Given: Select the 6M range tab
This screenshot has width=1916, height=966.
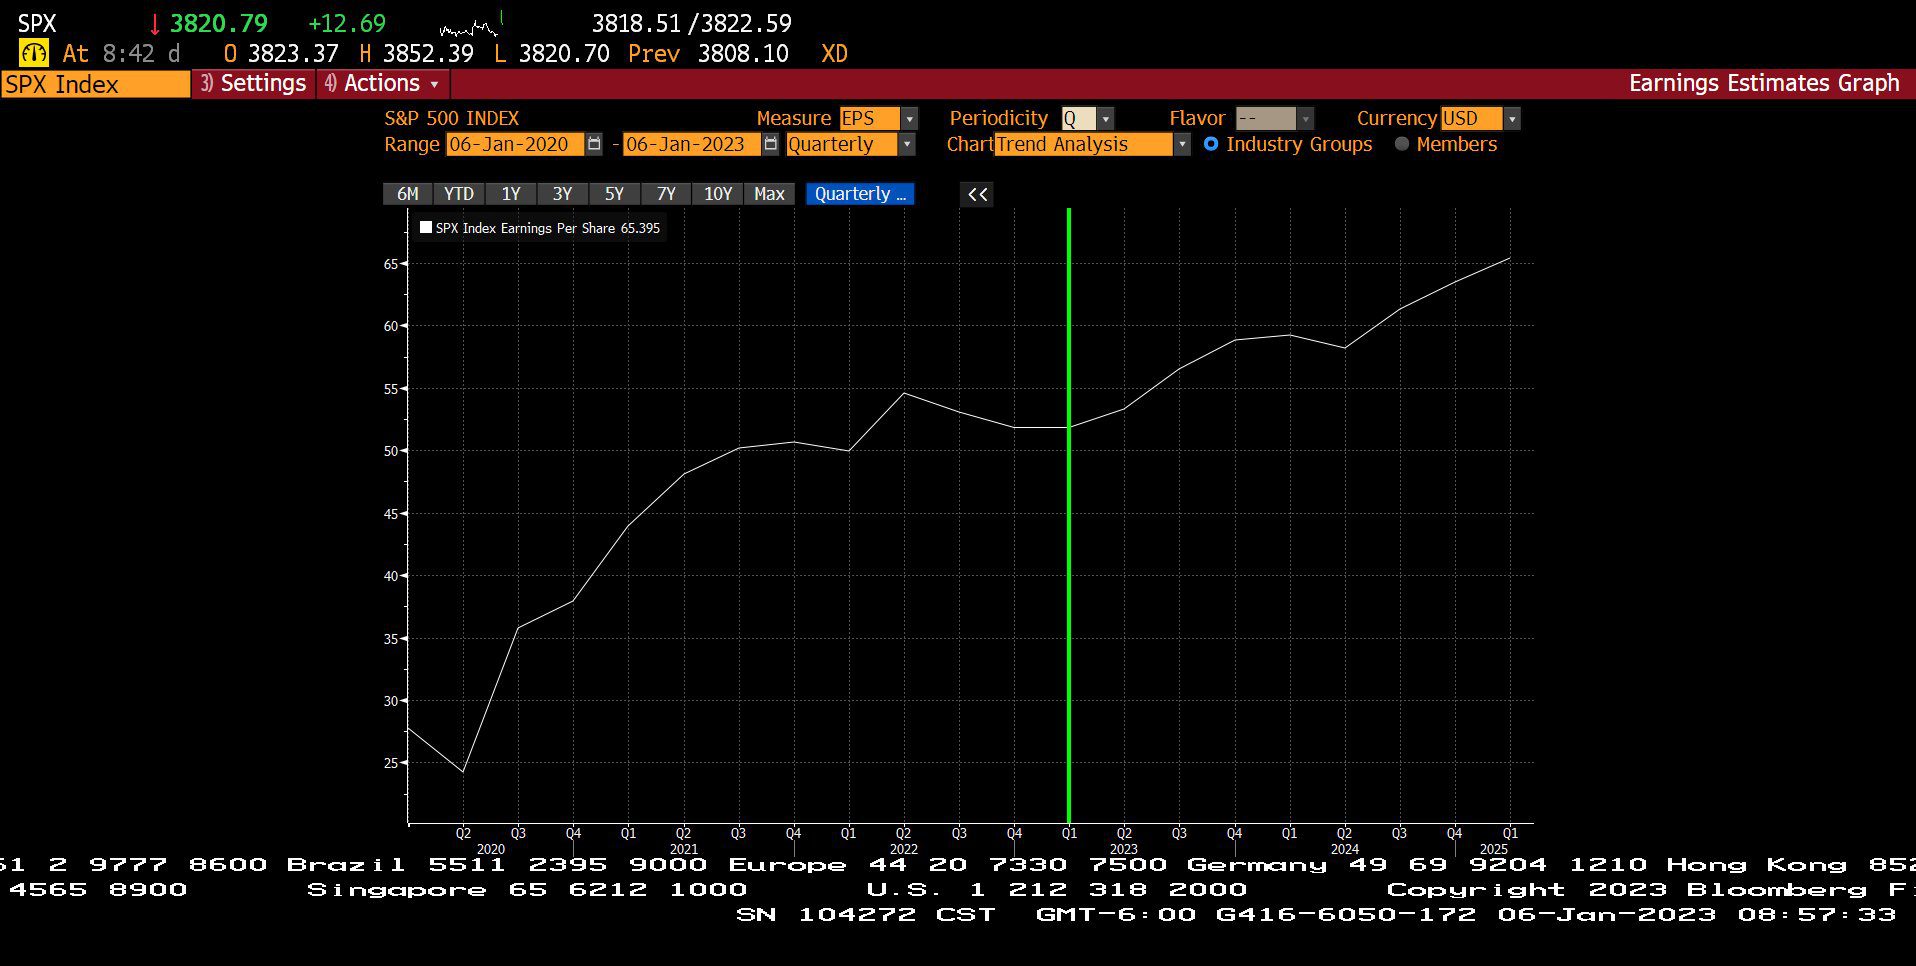Looking at the screenshot, I should (407, 194).
